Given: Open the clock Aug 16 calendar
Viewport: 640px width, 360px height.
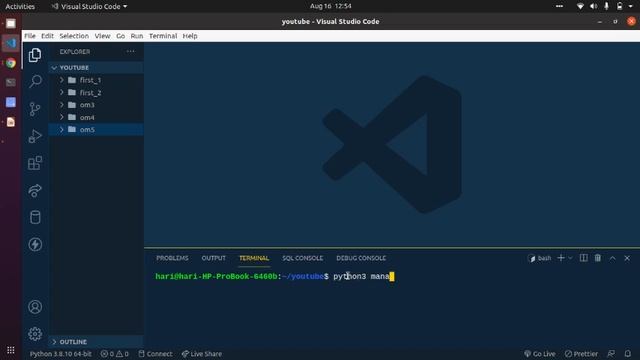Looking at the screenshot, I should (330, 6).
